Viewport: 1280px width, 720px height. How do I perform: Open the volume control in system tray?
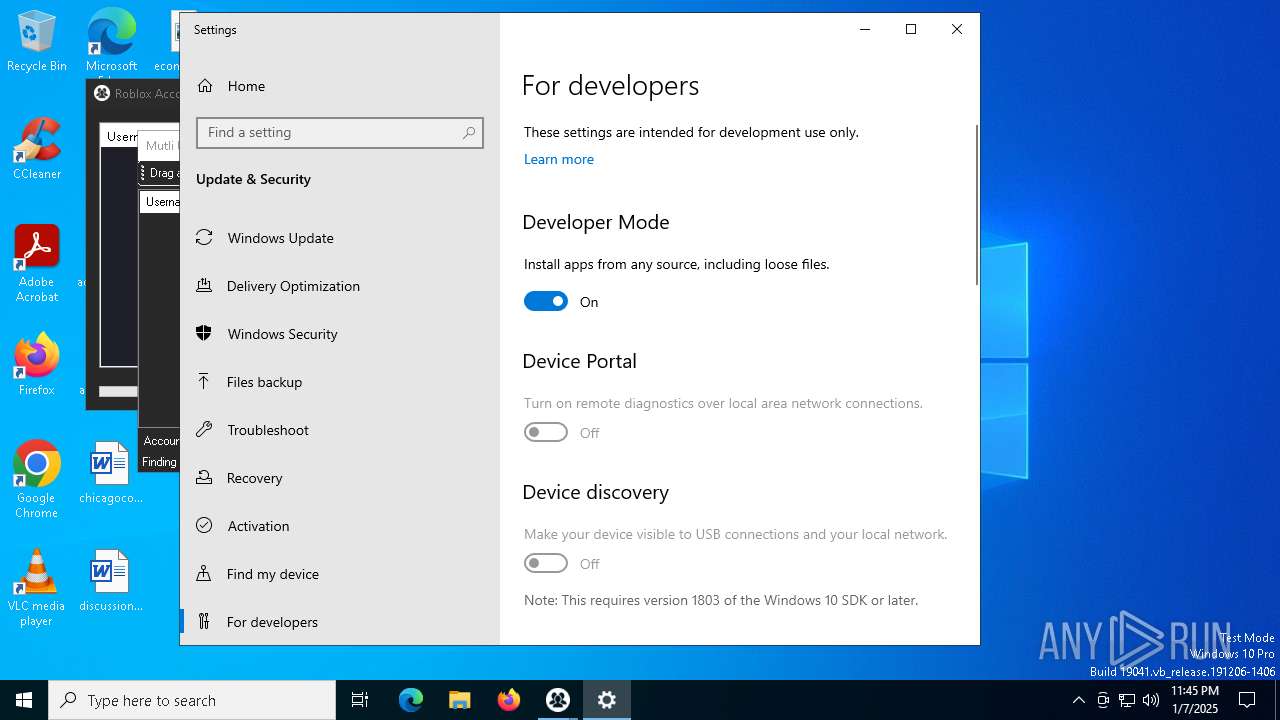[x=1151, y=700]
